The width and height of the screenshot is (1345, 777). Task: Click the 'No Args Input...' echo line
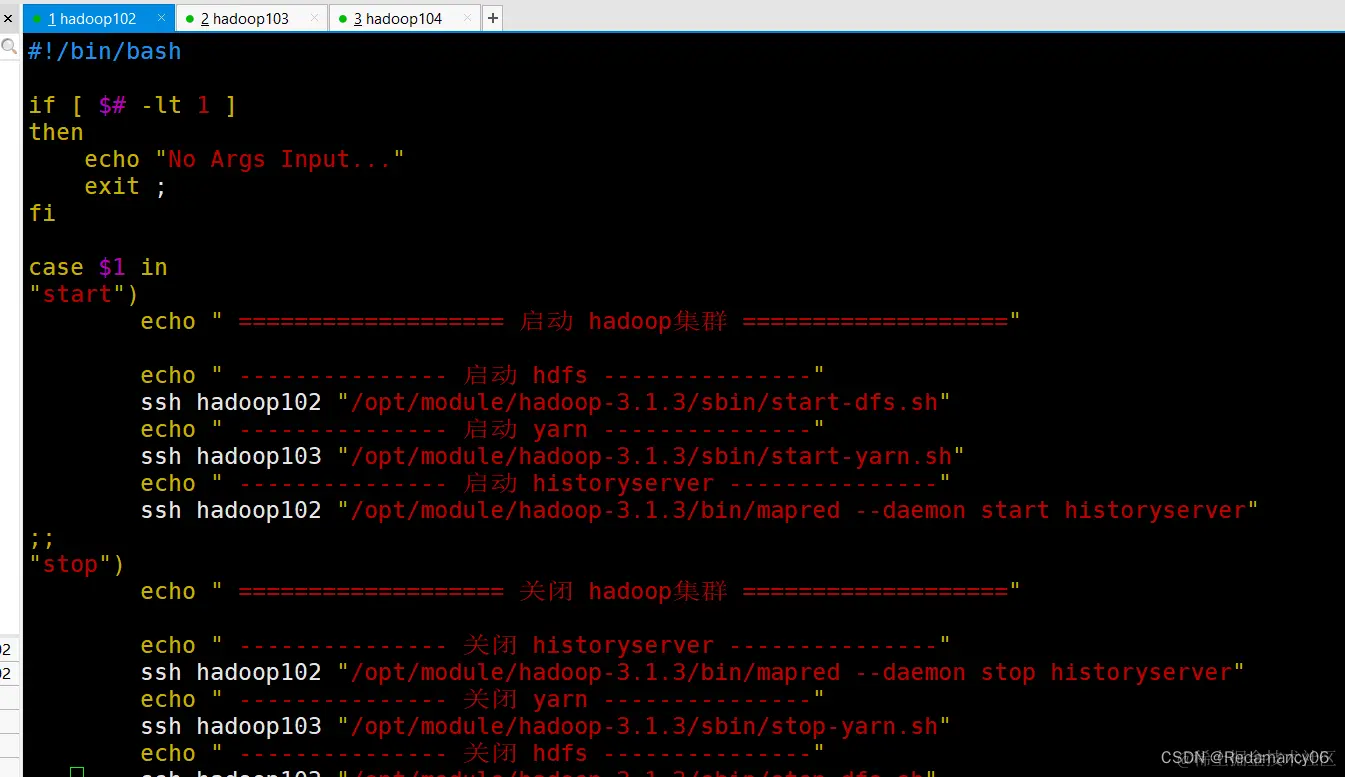click(x=244, y=159)
